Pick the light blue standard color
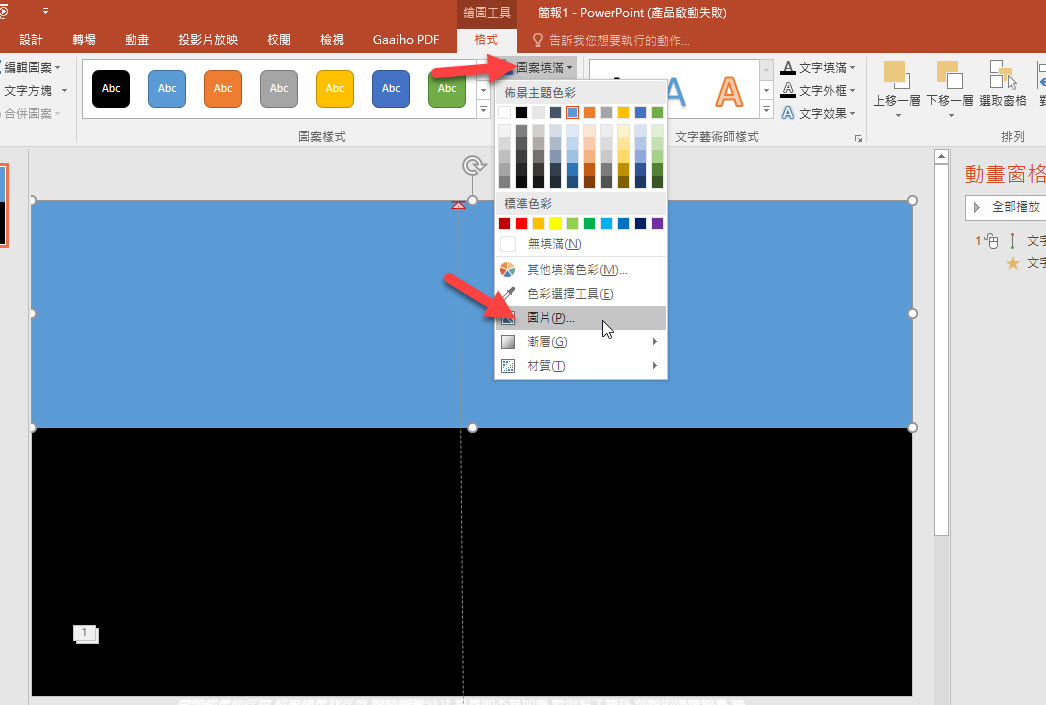The image size is (1046, 705). pos(606,223)
